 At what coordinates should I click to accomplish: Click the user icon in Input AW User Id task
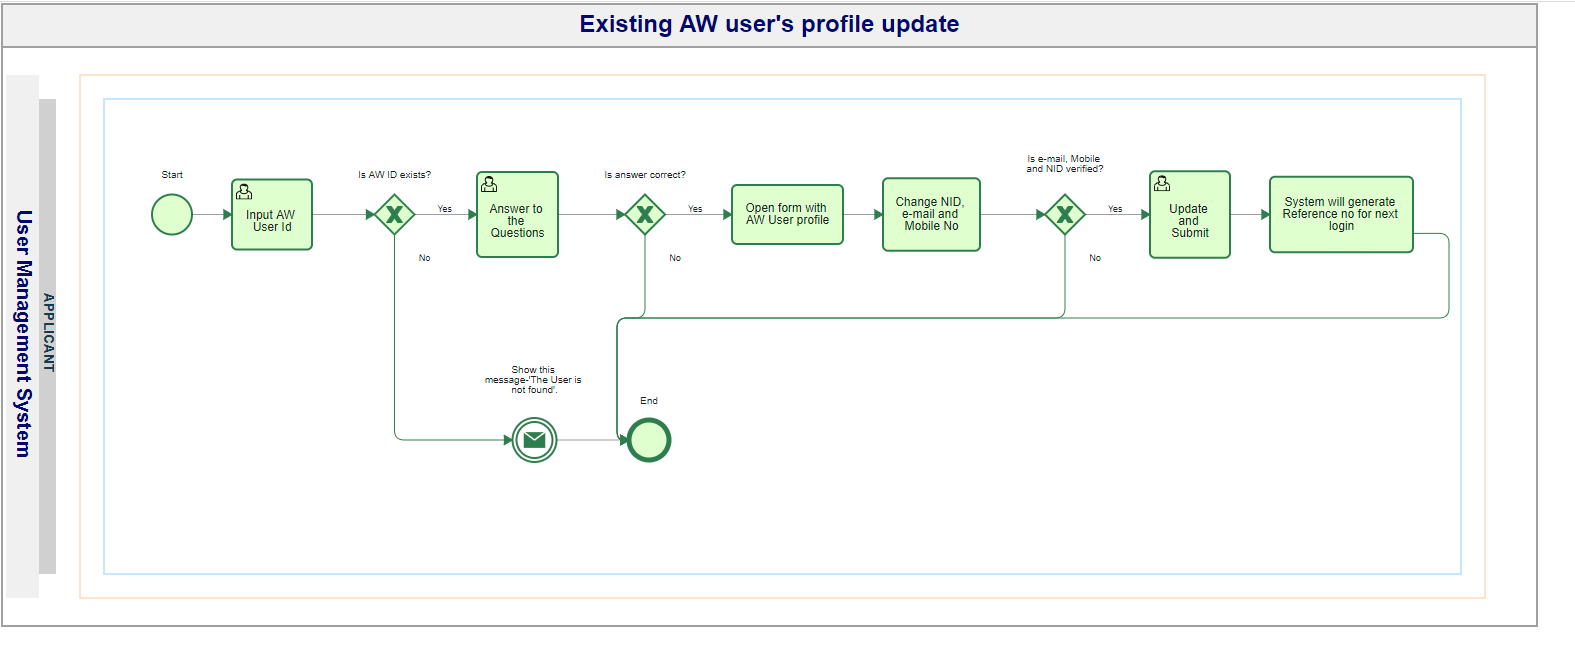(x=244, y=191)
